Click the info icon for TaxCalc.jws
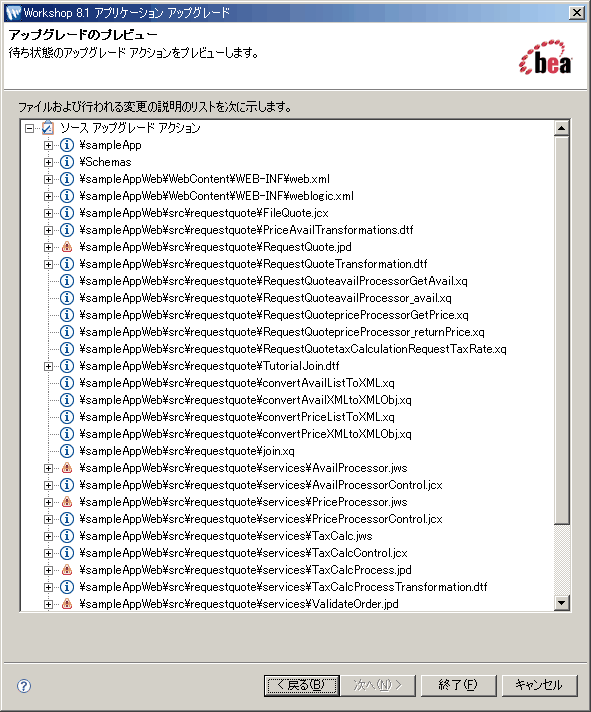Viewport: 591px width, 712px height. pos(67,536)
